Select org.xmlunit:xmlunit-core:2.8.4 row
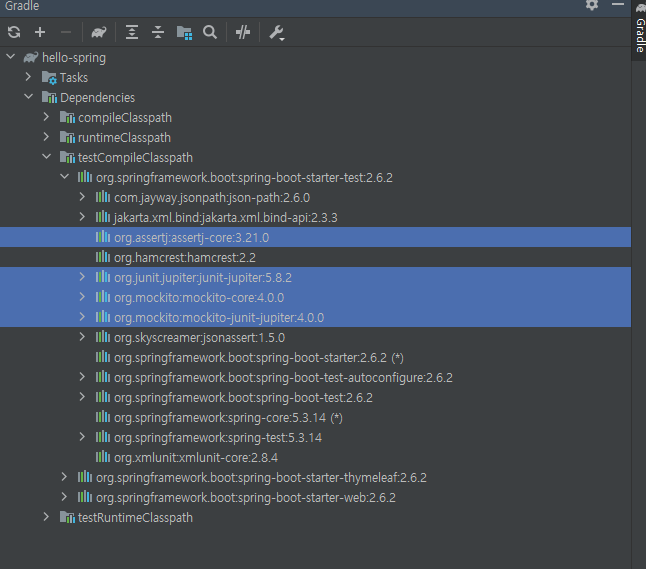The width and height of the screenshot is (646, 569). [315, 457]
